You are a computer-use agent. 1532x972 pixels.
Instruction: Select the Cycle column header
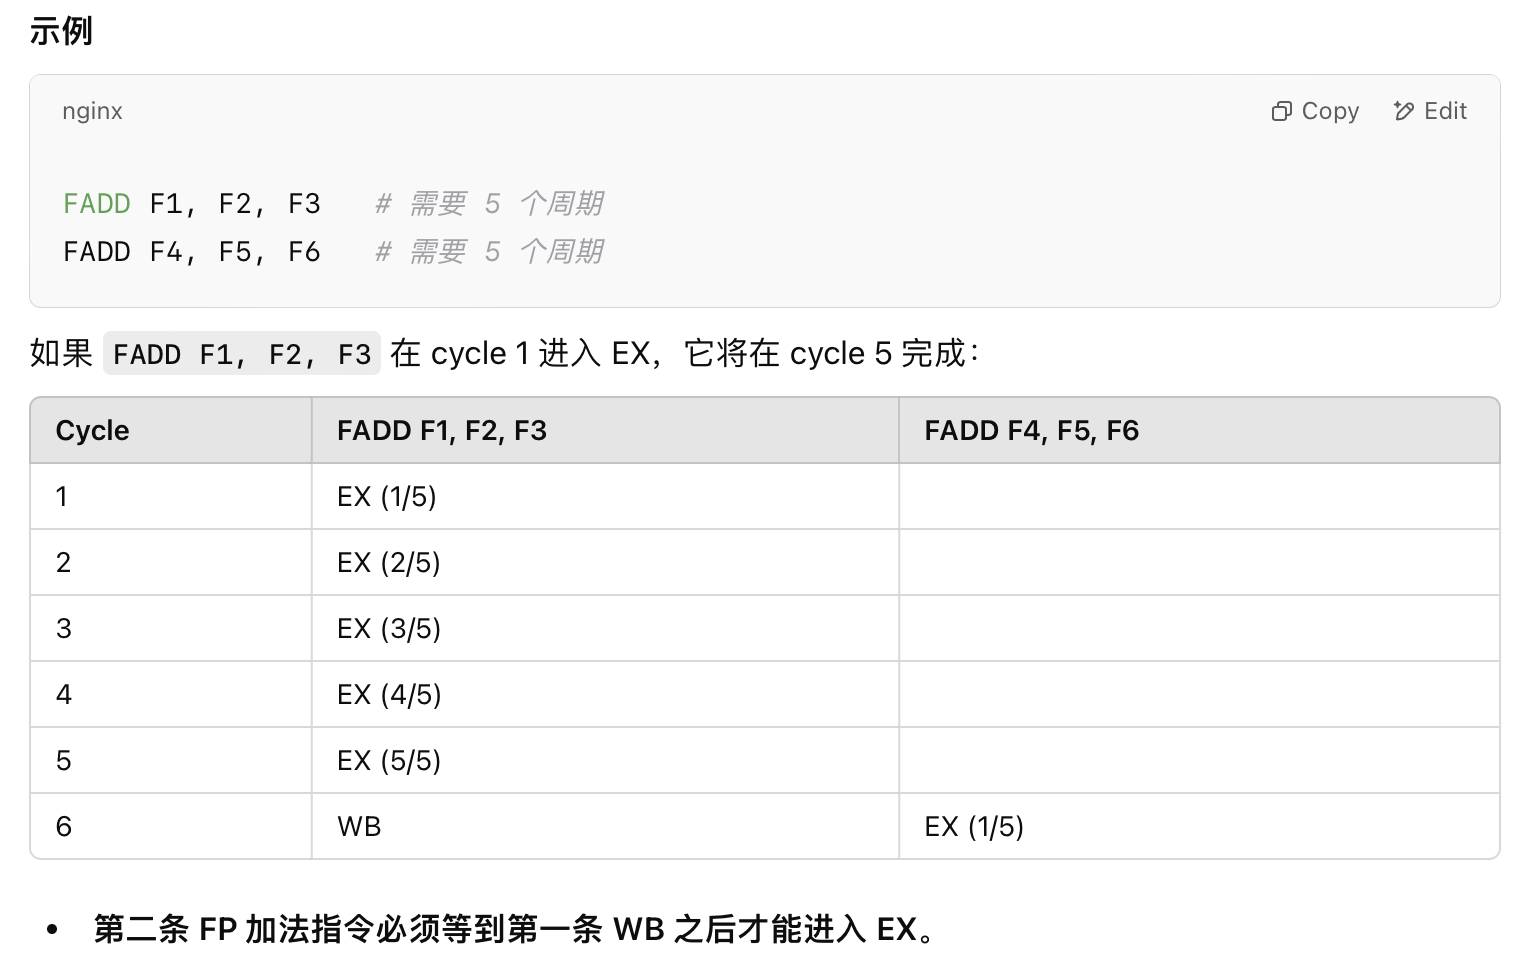90,430
